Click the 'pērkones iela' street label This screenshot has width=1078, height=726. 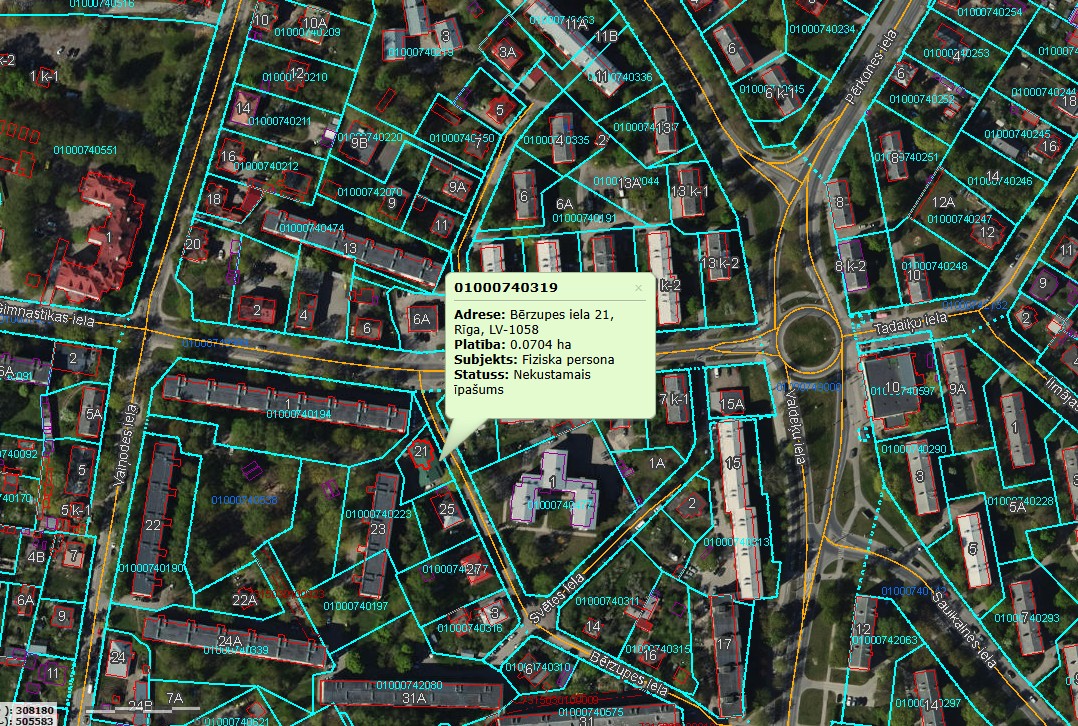(x=870, y=67)
